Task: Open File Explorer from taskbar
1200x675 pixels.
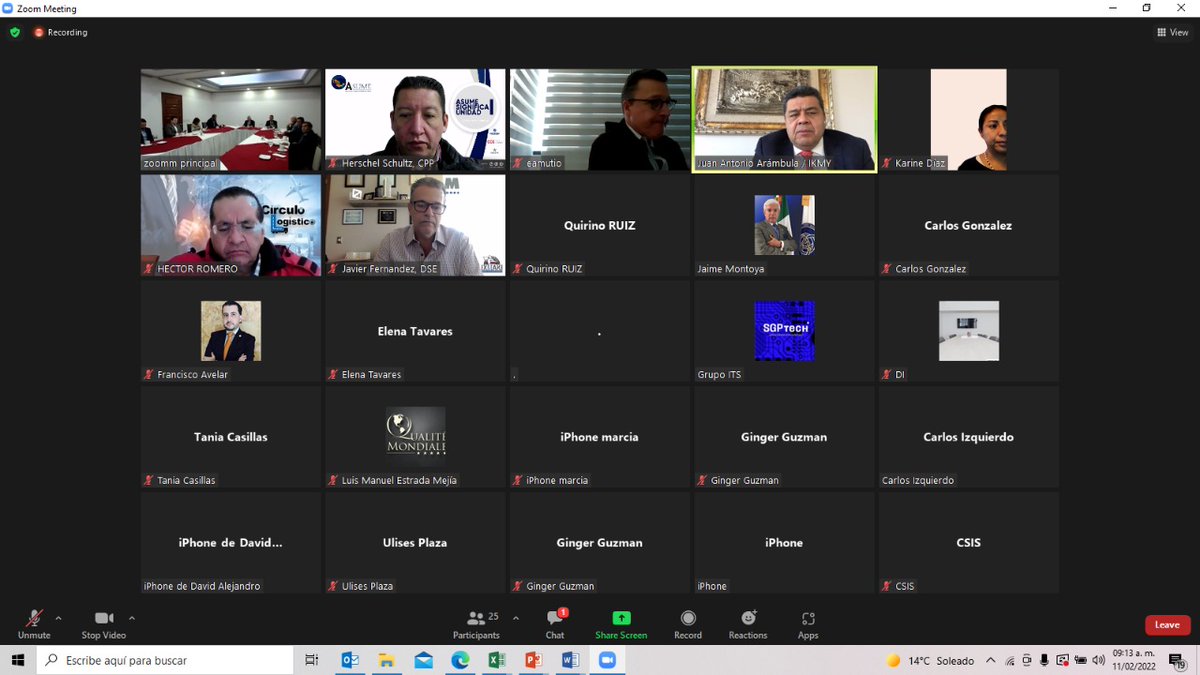Action: pyautogui.click(x=387, y=660)
